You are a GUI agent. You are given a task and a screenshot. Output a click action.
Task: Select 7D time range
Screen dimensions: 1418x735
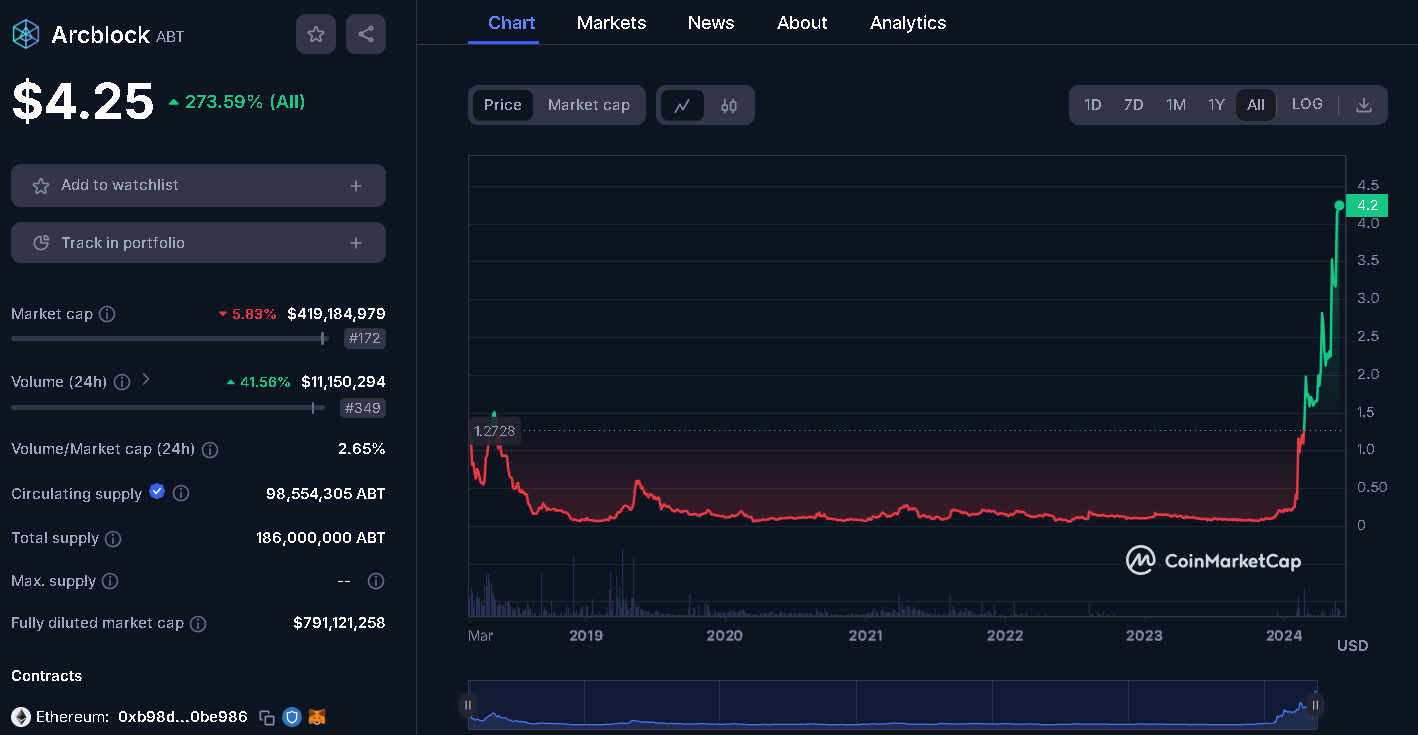coord(1133,105)
